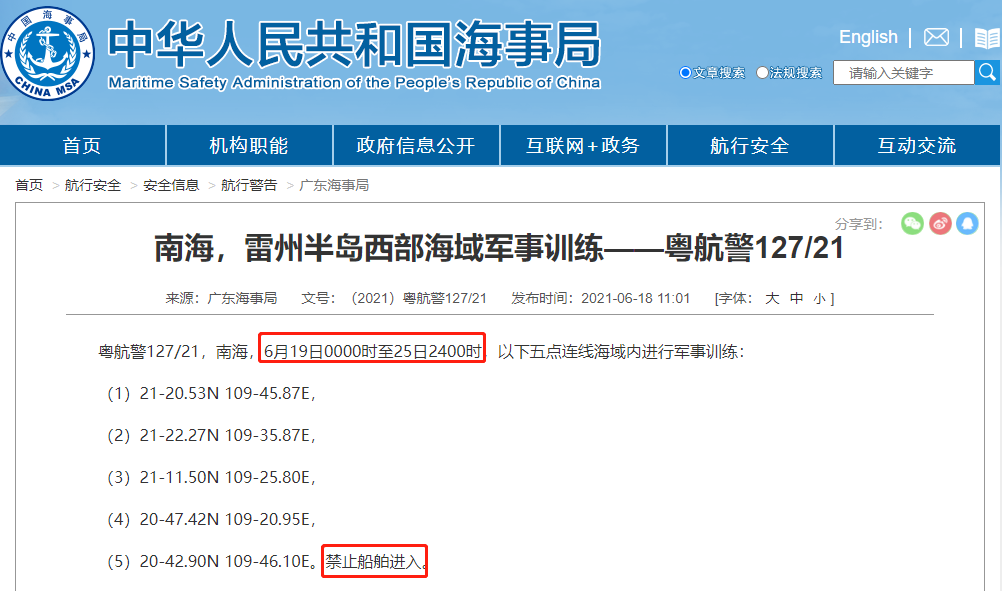Share the article via Weibo icon
Image resolution: width=1002 pixels, height=591 pixels.
[x=940, y=223]
